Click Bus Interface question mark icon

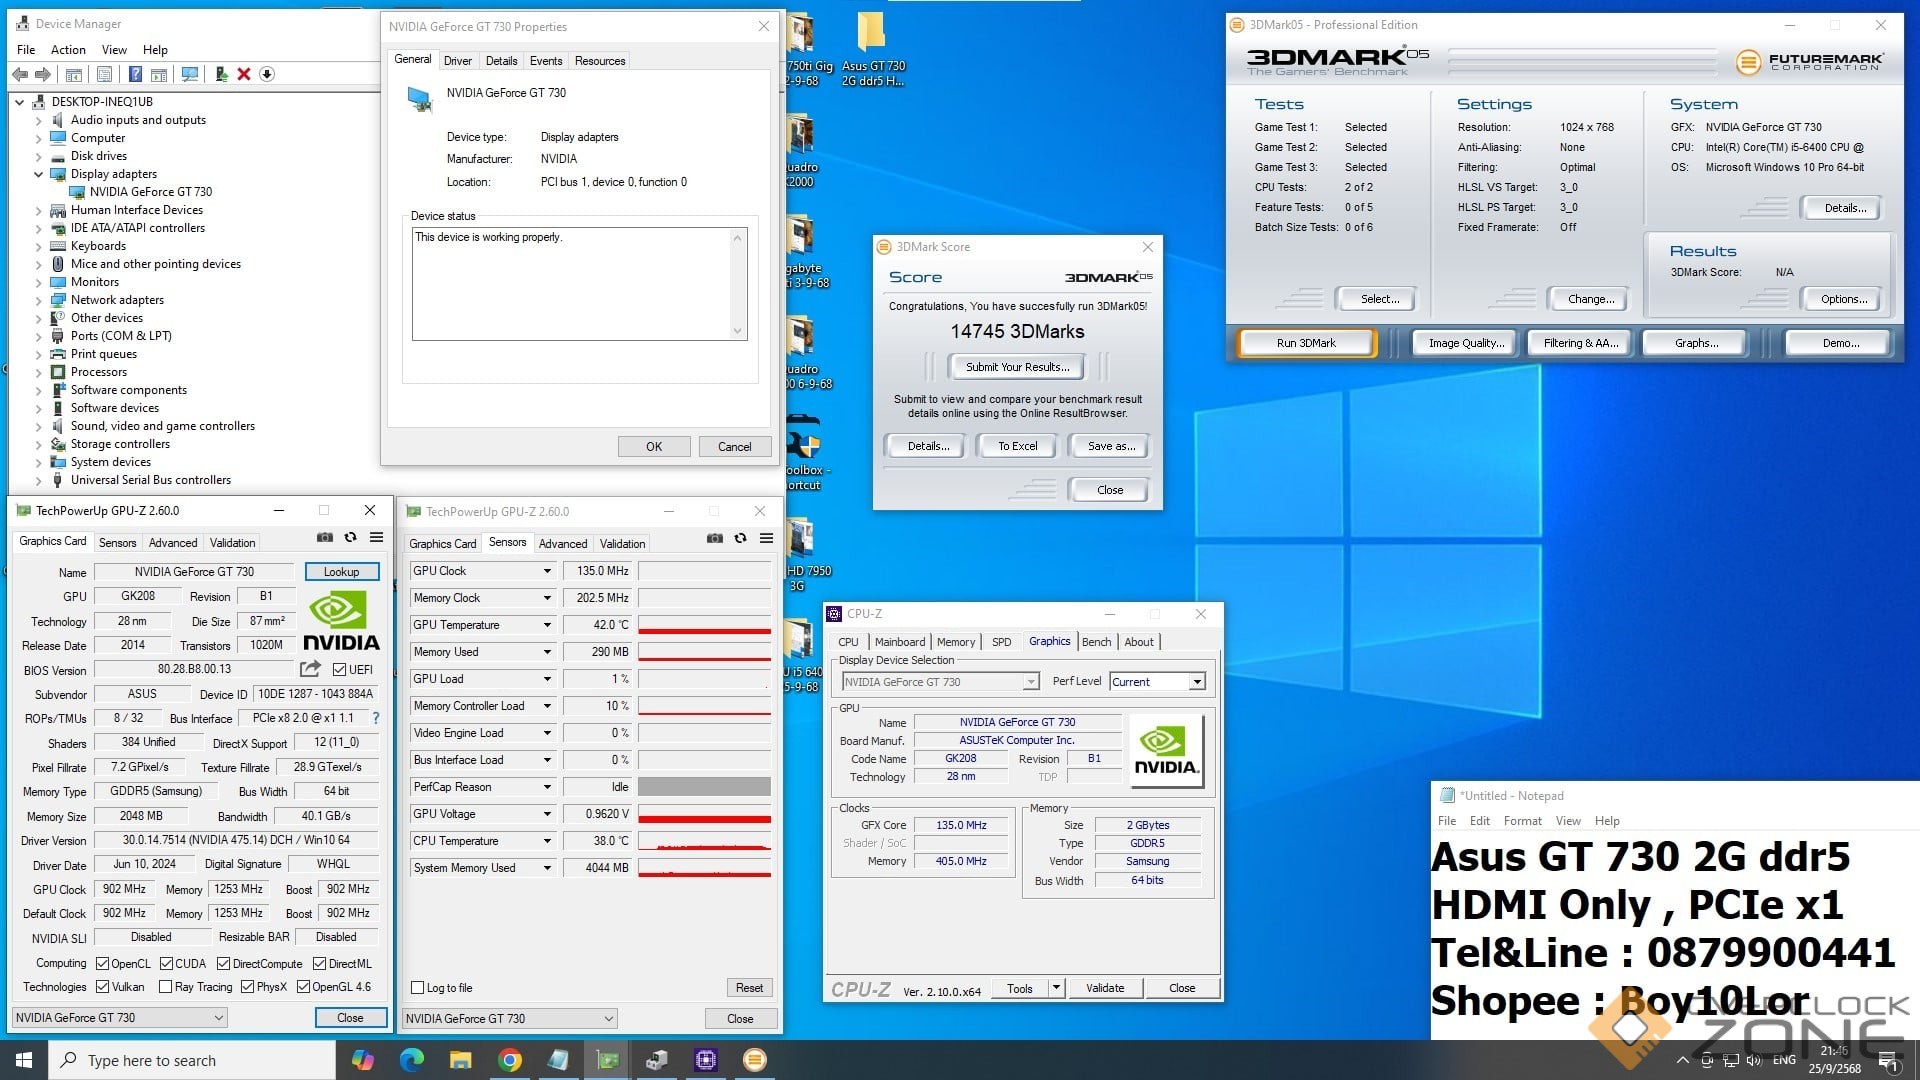376,718
